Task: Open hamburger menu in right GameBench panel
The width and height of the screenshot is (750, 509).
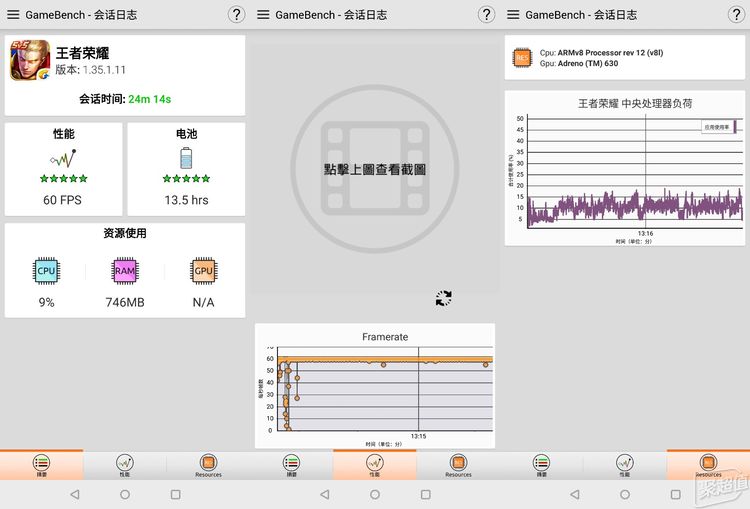Action: (513, 15)
